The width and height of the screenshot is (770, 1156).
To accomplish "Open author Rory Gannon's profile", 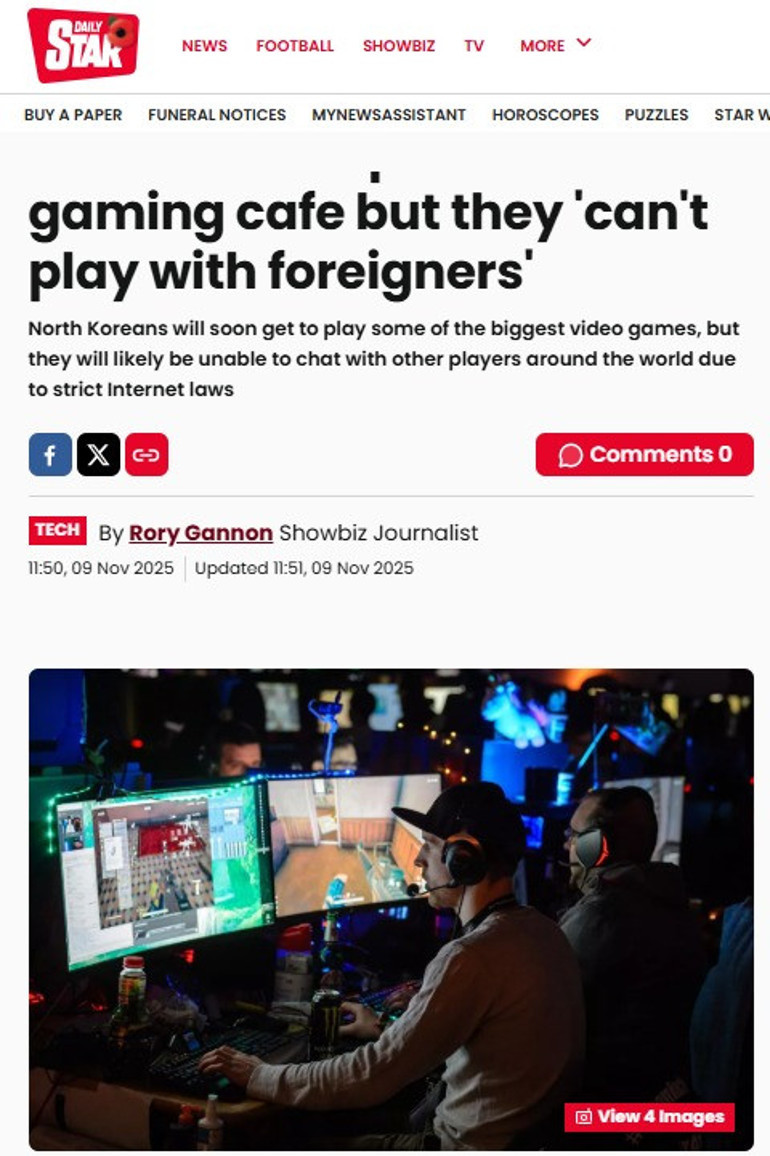I will point(201,532).
